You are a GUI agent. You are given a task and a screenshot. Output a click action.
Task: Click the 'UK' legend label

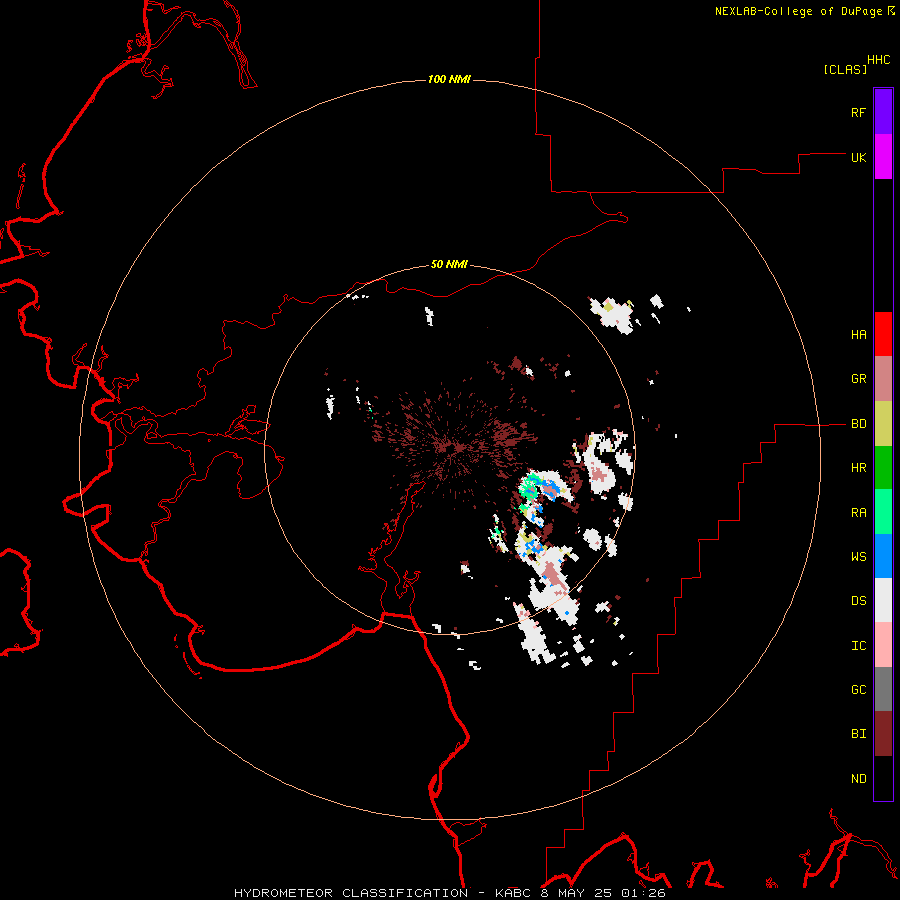coord(858,157)
